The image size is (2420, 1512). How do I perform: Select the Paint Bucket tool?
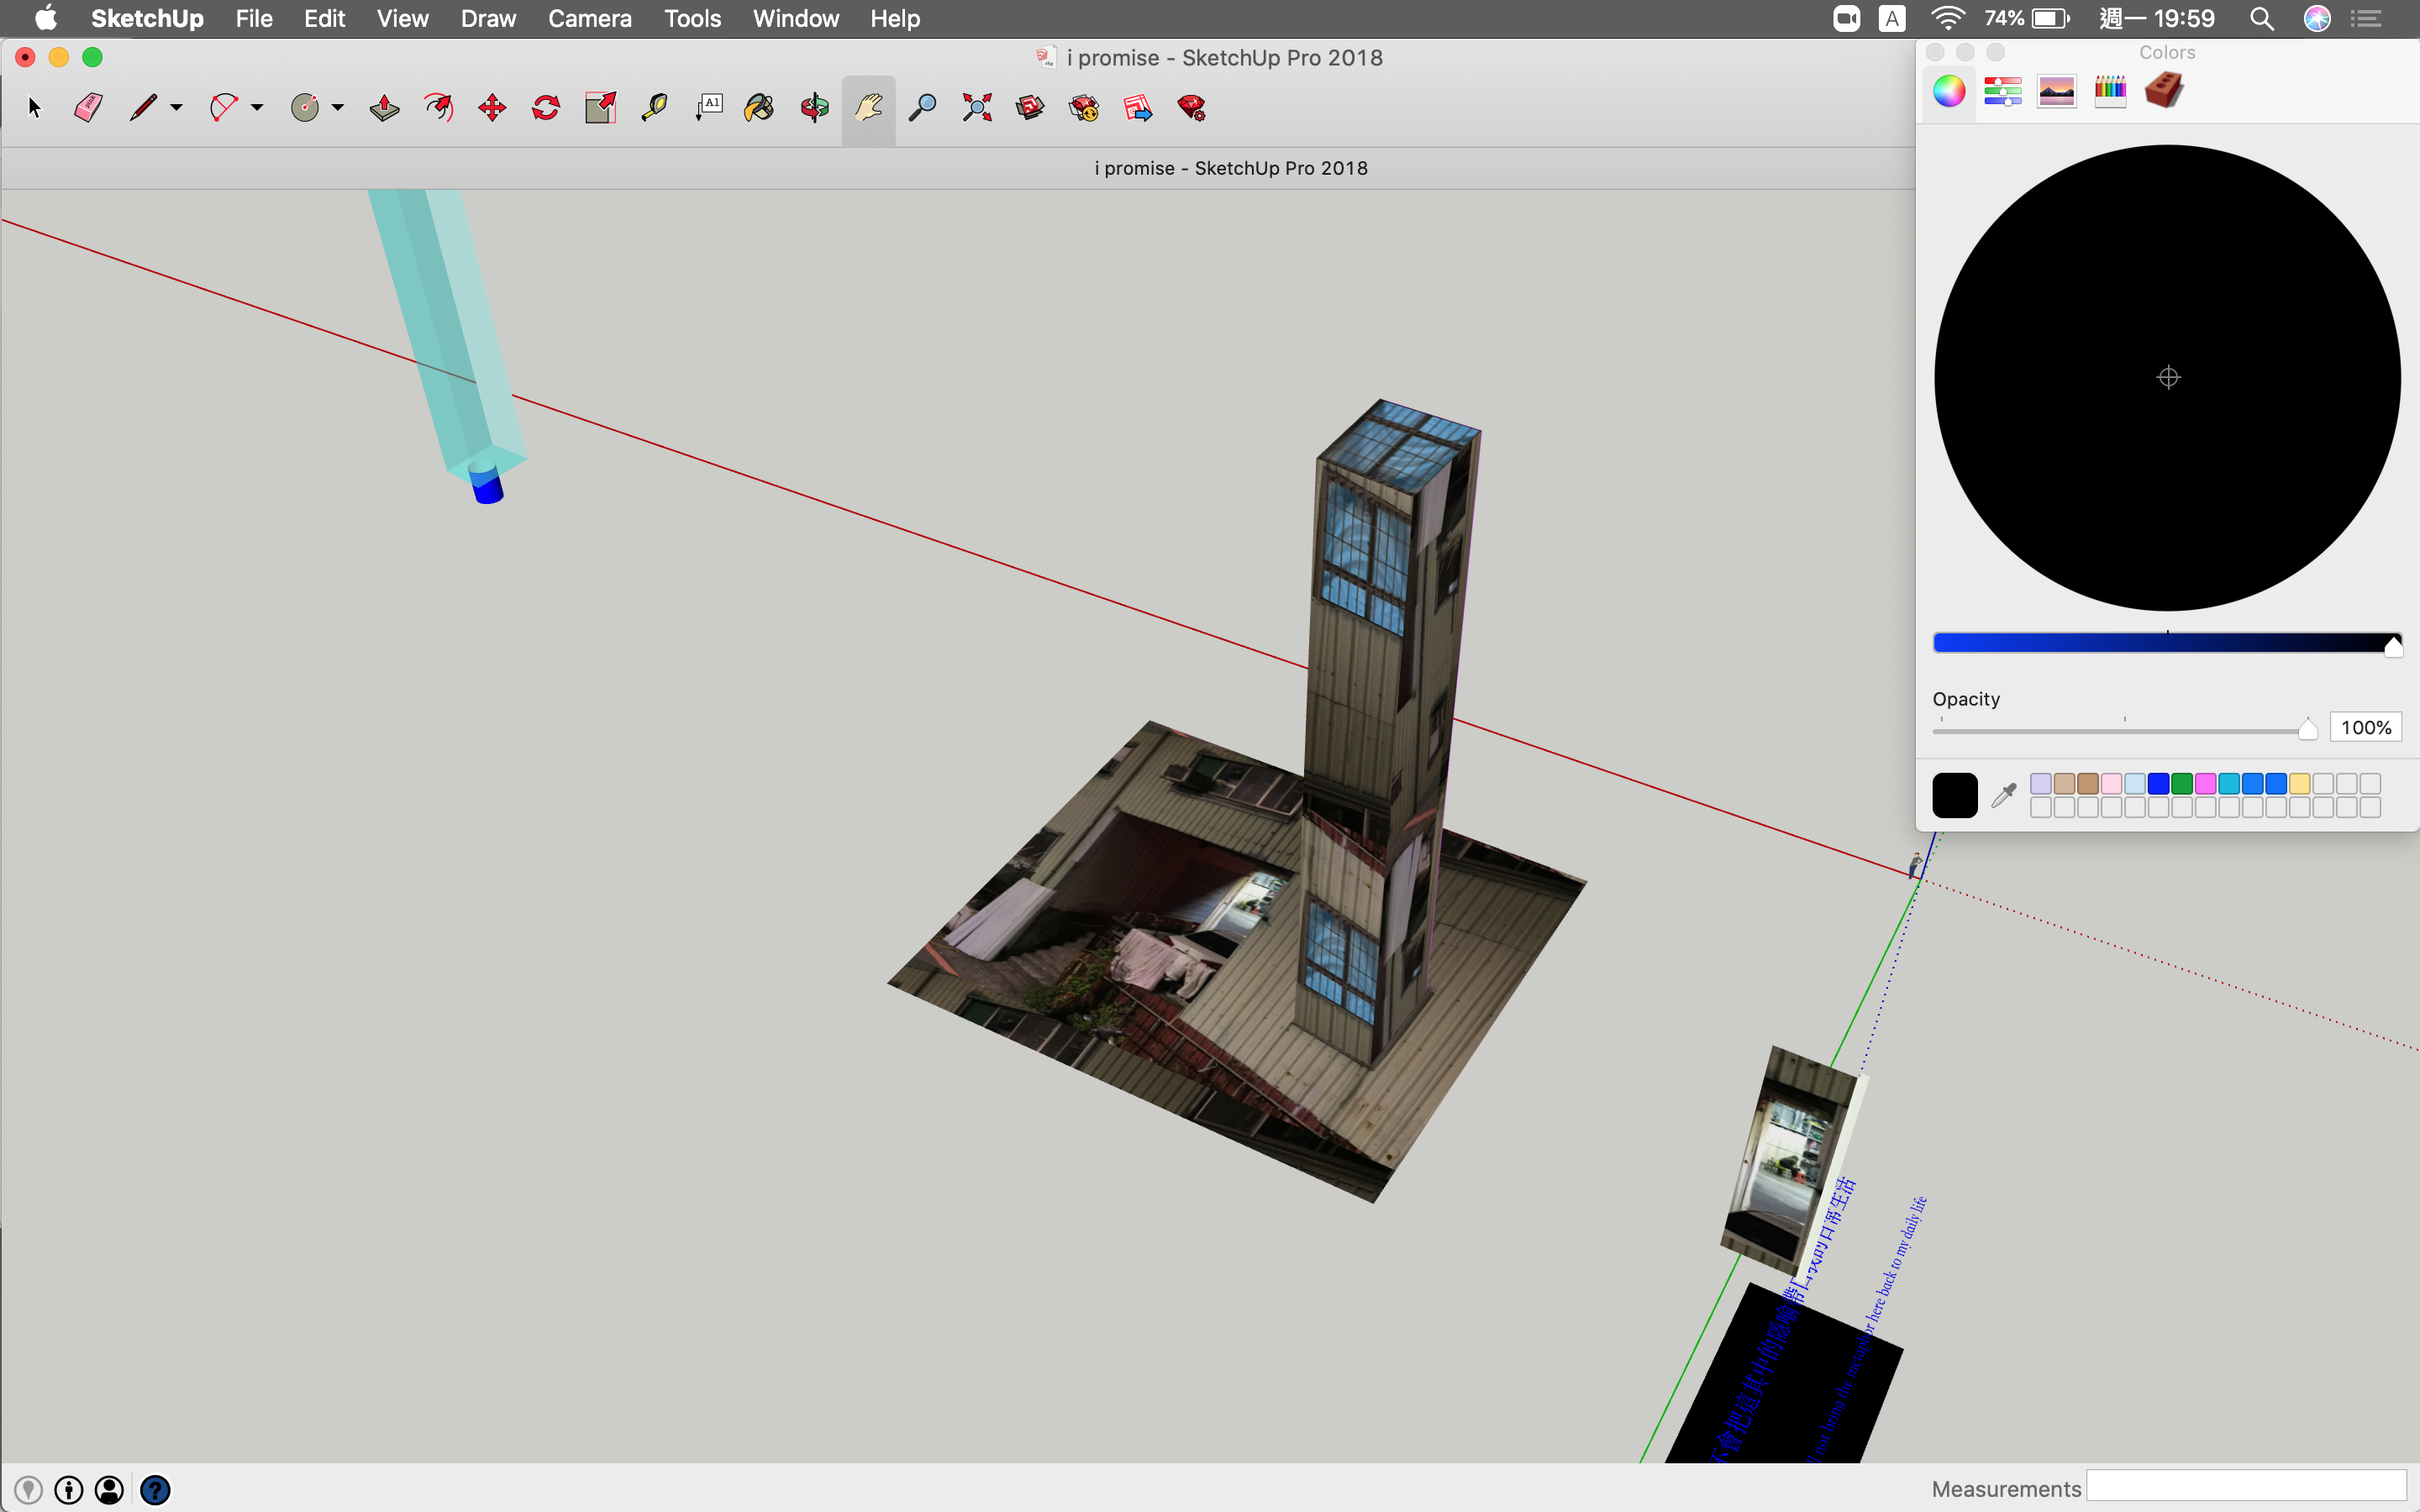[x=759, y=108]
